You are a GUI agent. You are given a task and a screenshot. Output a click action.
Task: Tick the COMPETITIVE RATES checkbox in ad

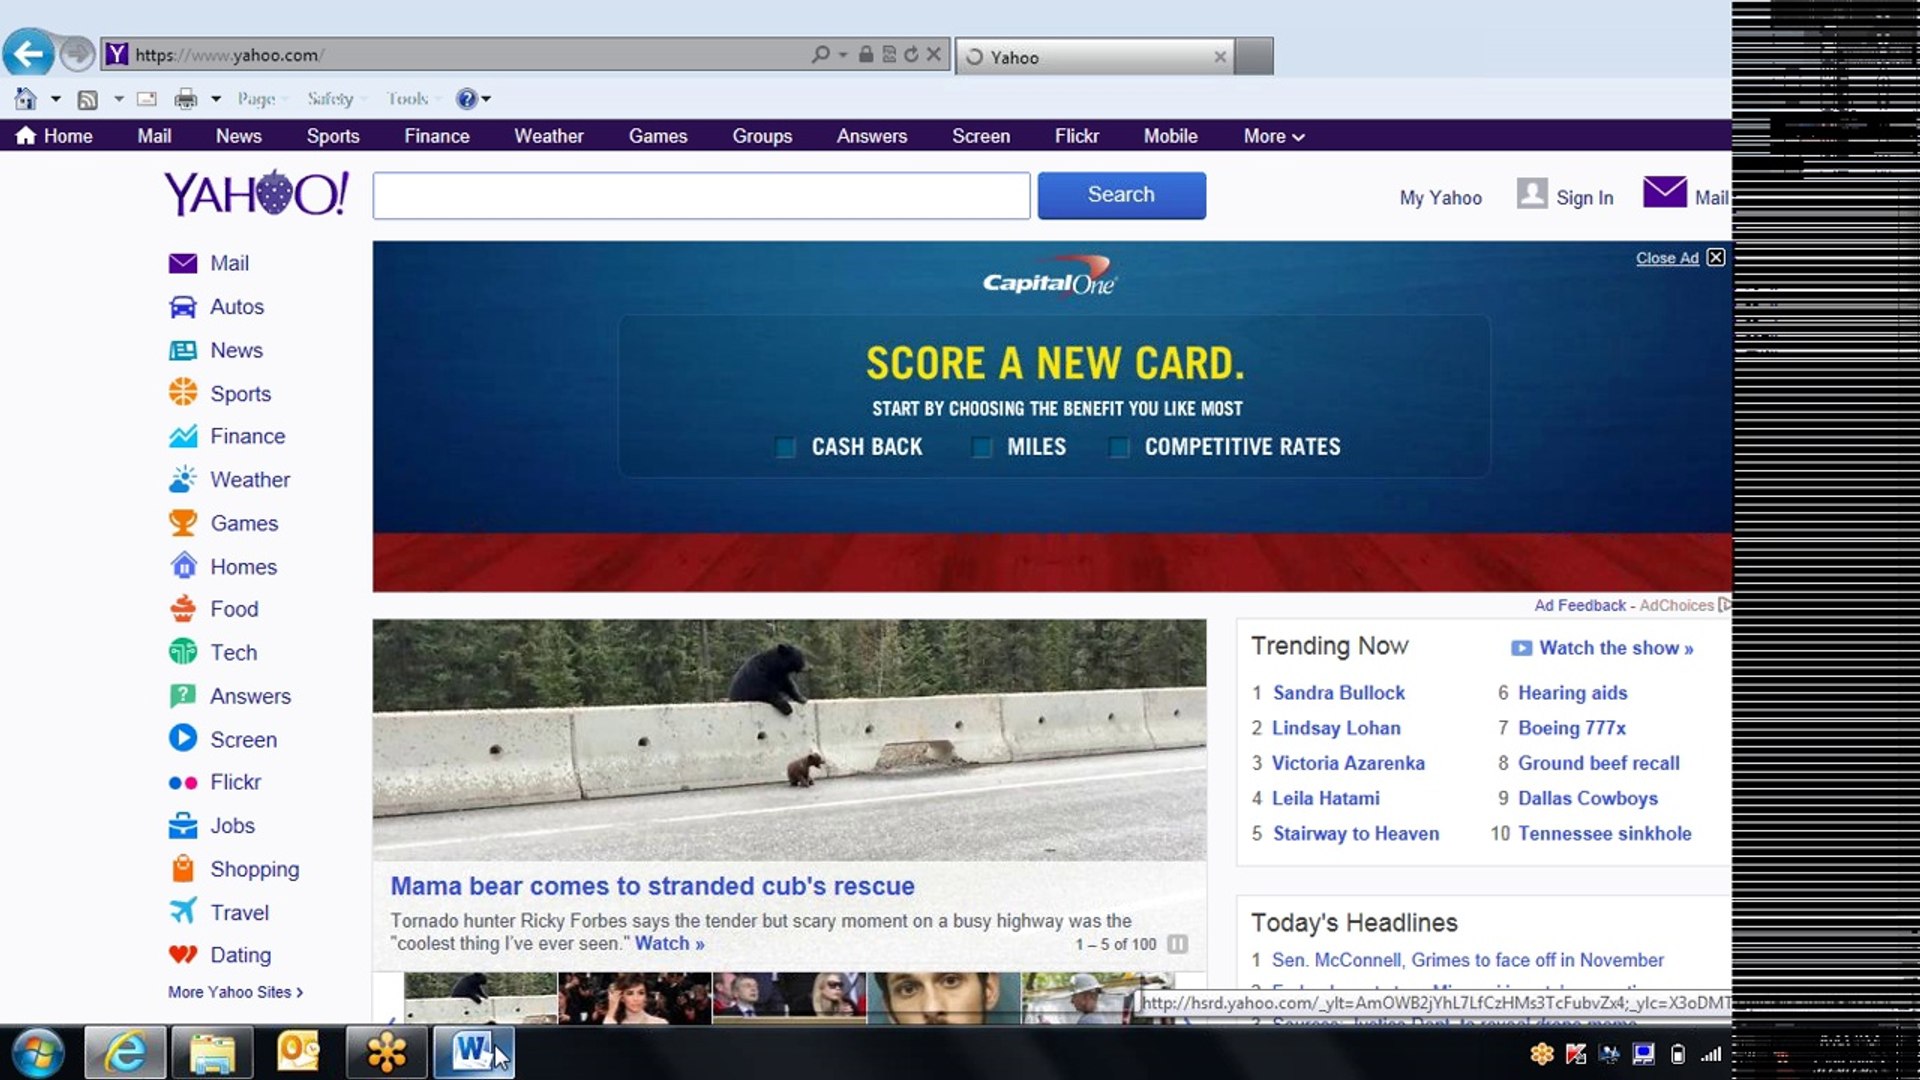[1119, 447]
